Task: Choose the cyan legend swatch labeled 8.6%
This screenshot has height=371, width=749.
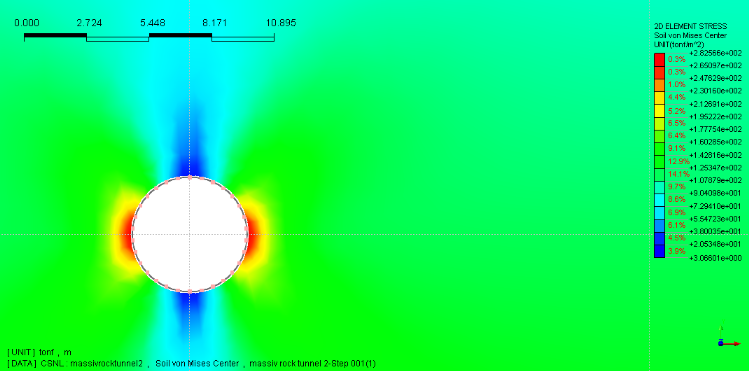Action: tap(659, 200)
